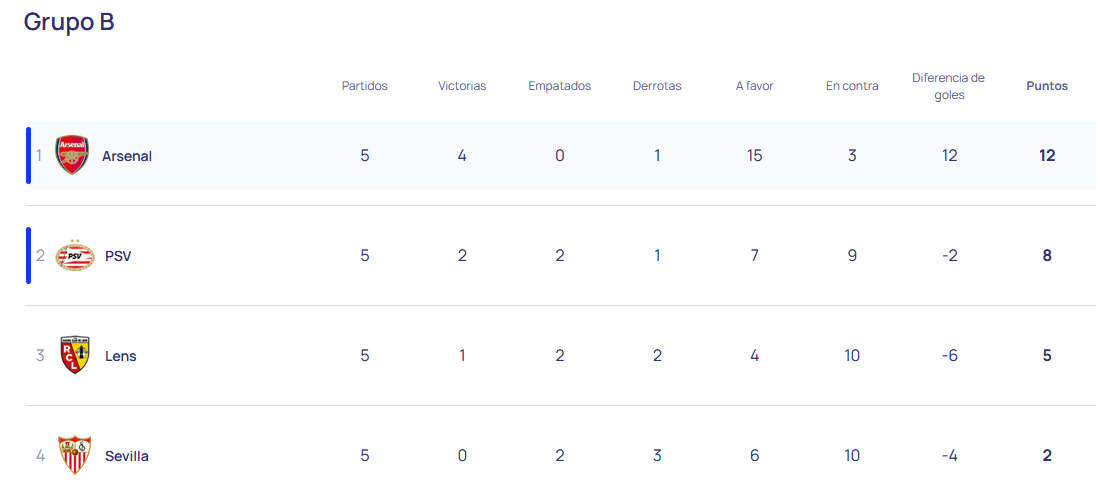
Task: Open the Sevilla team name
Action: point(127,456)
